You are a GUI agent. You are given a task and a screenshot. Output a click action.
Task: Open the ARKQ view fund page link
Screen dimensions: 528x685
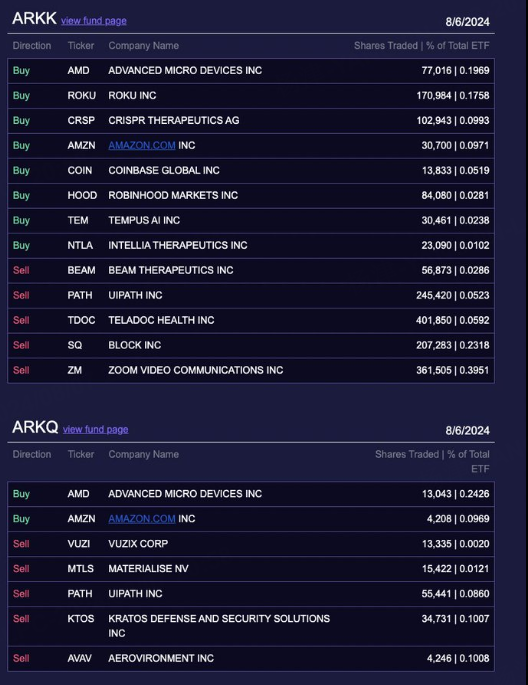tap(96, 429)
